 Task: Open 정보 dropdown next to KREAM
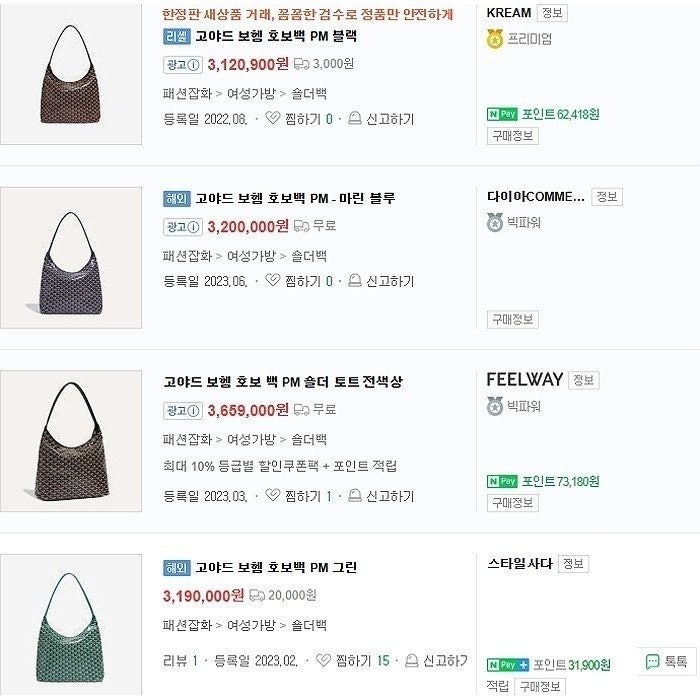click(x=551, y=13)
